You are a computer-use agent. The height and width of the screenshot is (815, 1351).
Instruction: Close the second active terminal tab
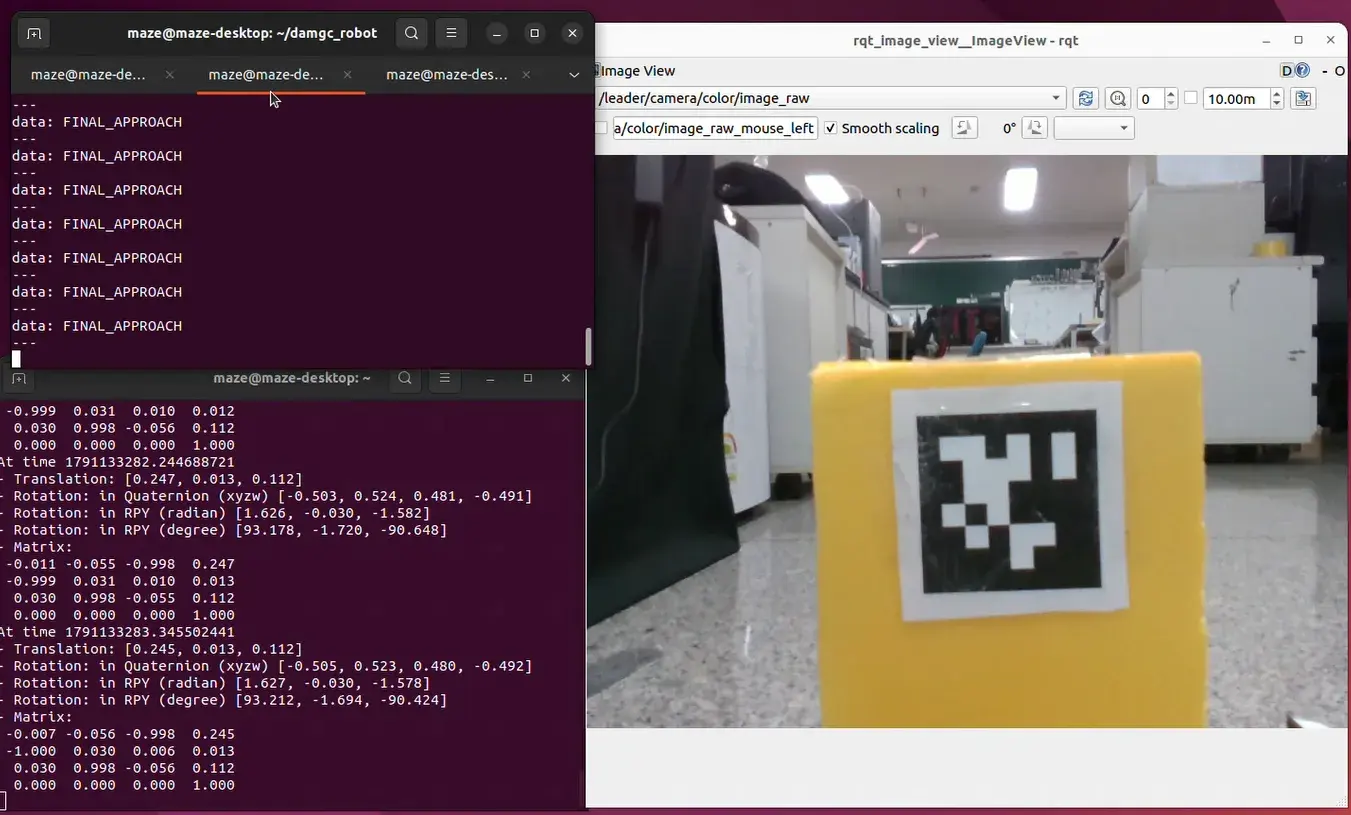click(347, 74)
